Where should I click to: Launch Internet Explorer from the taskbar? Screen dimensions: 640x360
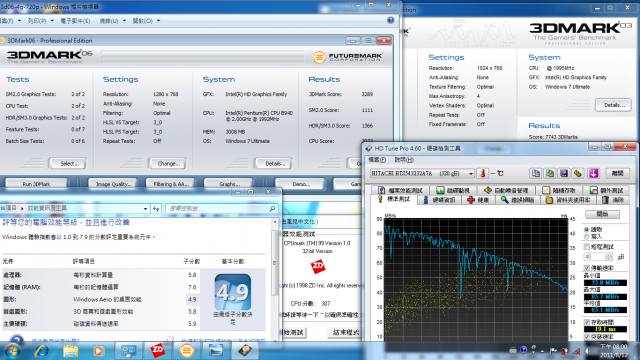pos(42,351)
